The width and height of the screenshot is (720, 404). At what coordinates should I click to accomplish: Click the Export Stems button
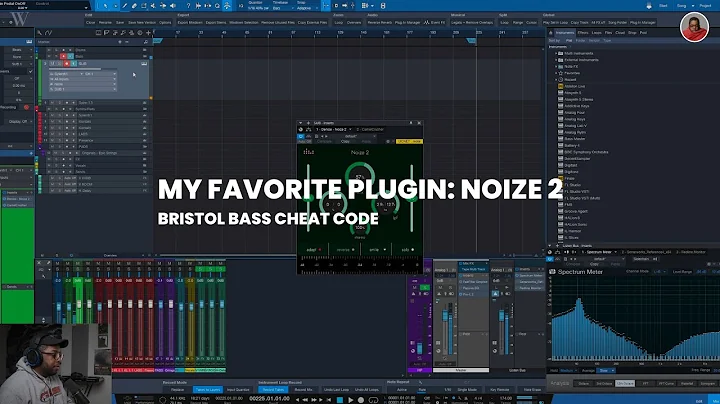pos(215,22)
